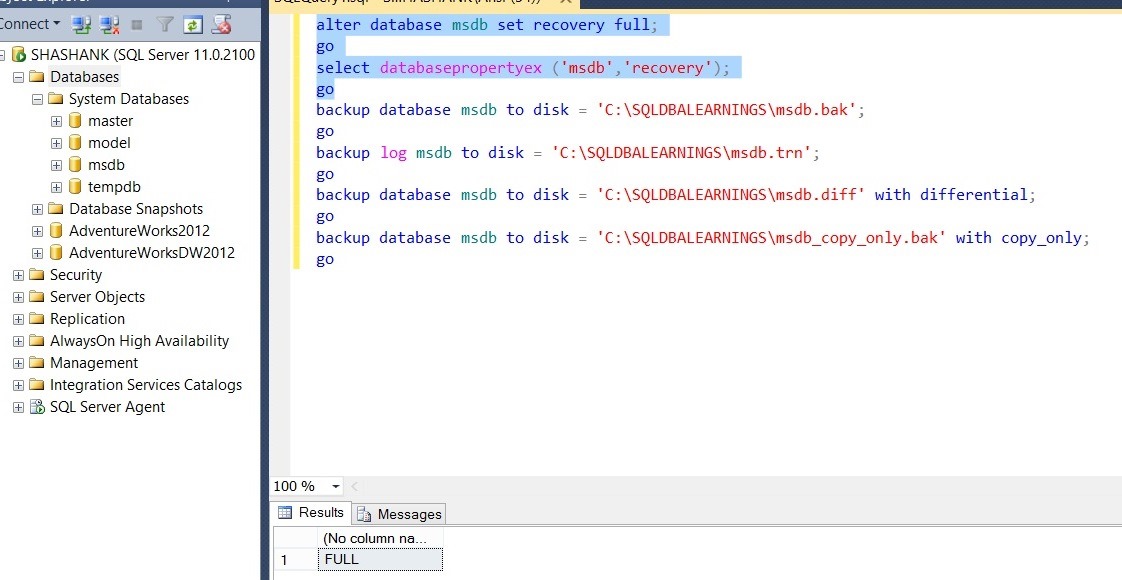Screen dimensions: 1122x580
Task: Select the FULL result cell
Action: [380, 559]
